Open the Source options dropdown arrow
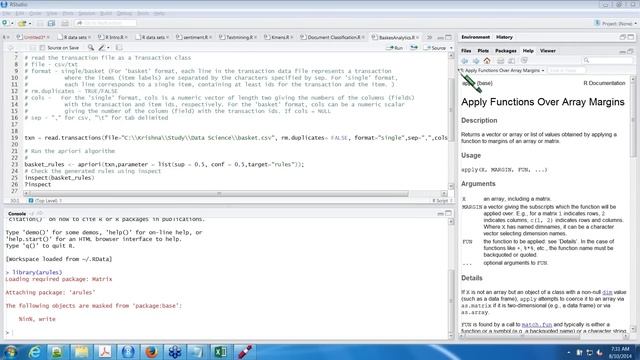The image size is (640, 360). point(451,48)
